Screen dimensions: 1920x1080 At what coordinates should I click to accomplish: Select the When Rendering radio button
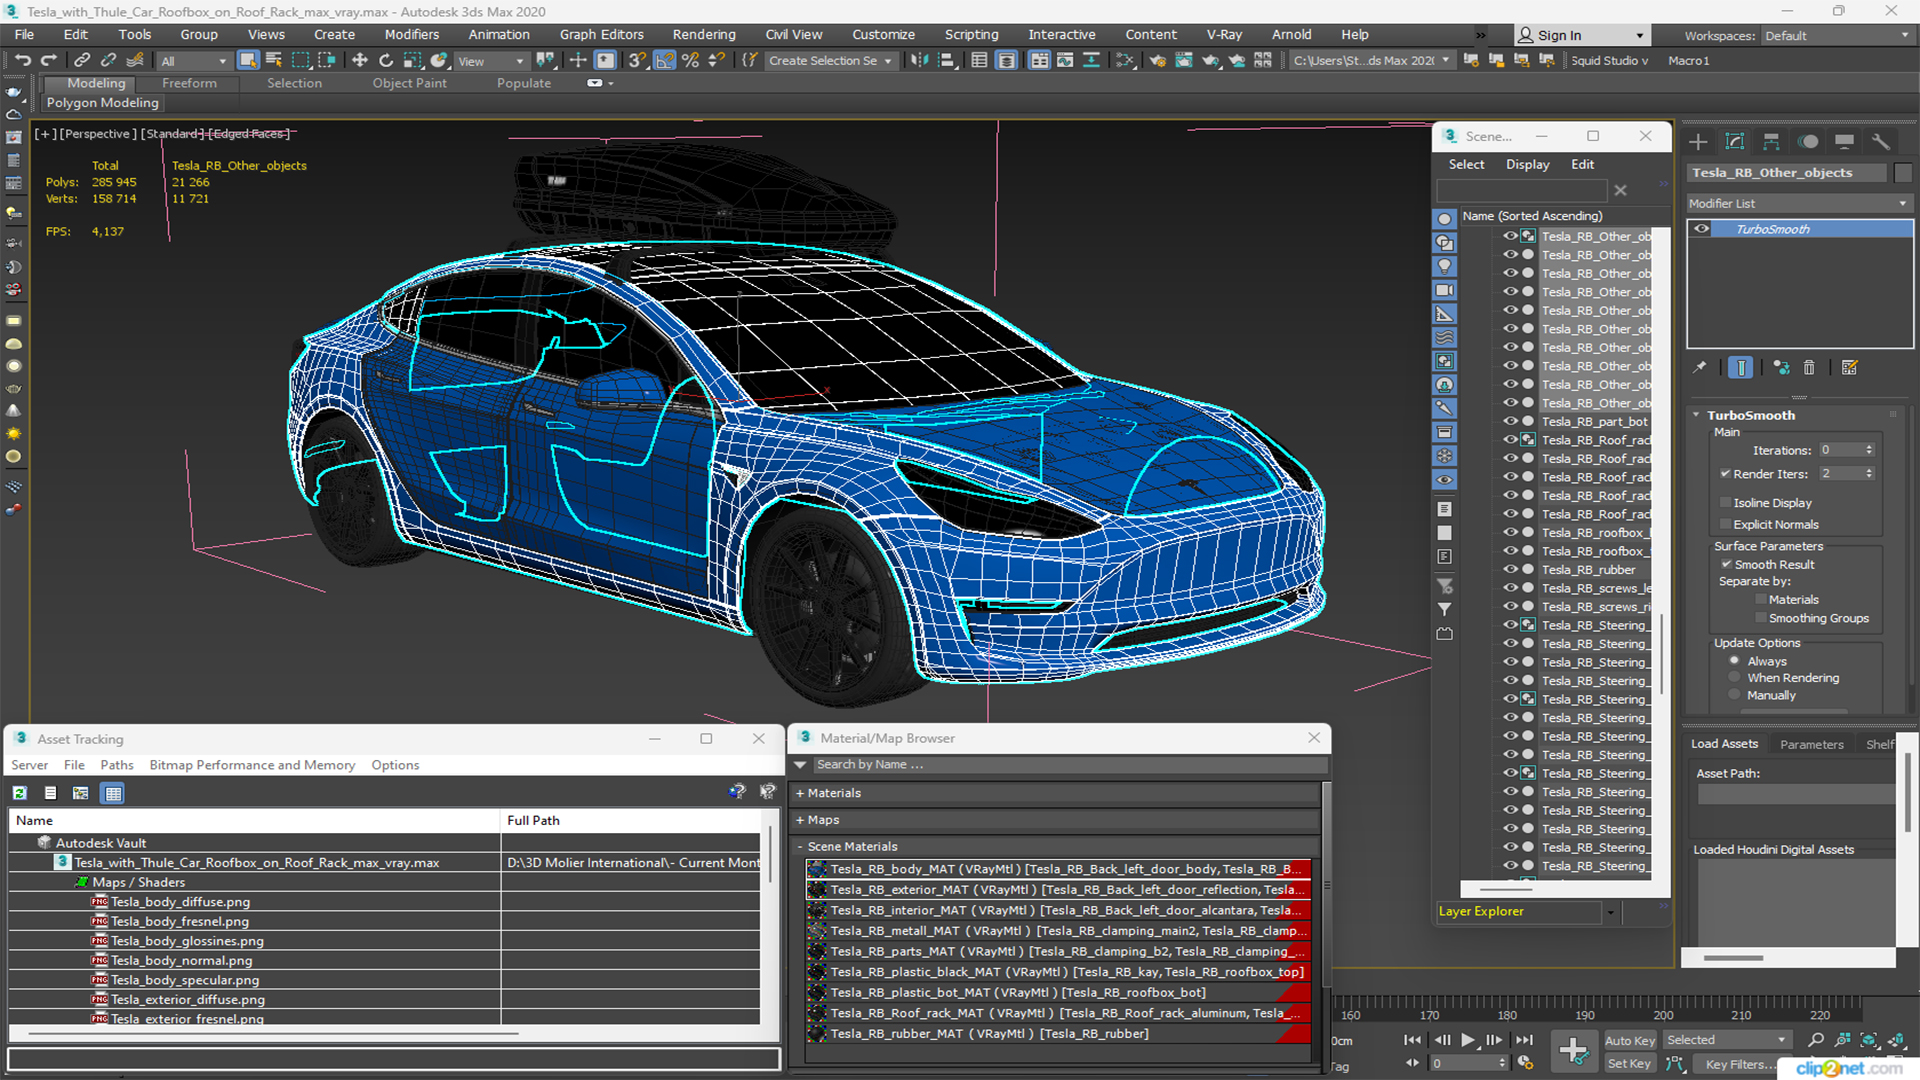click(x=1735, y=678)
